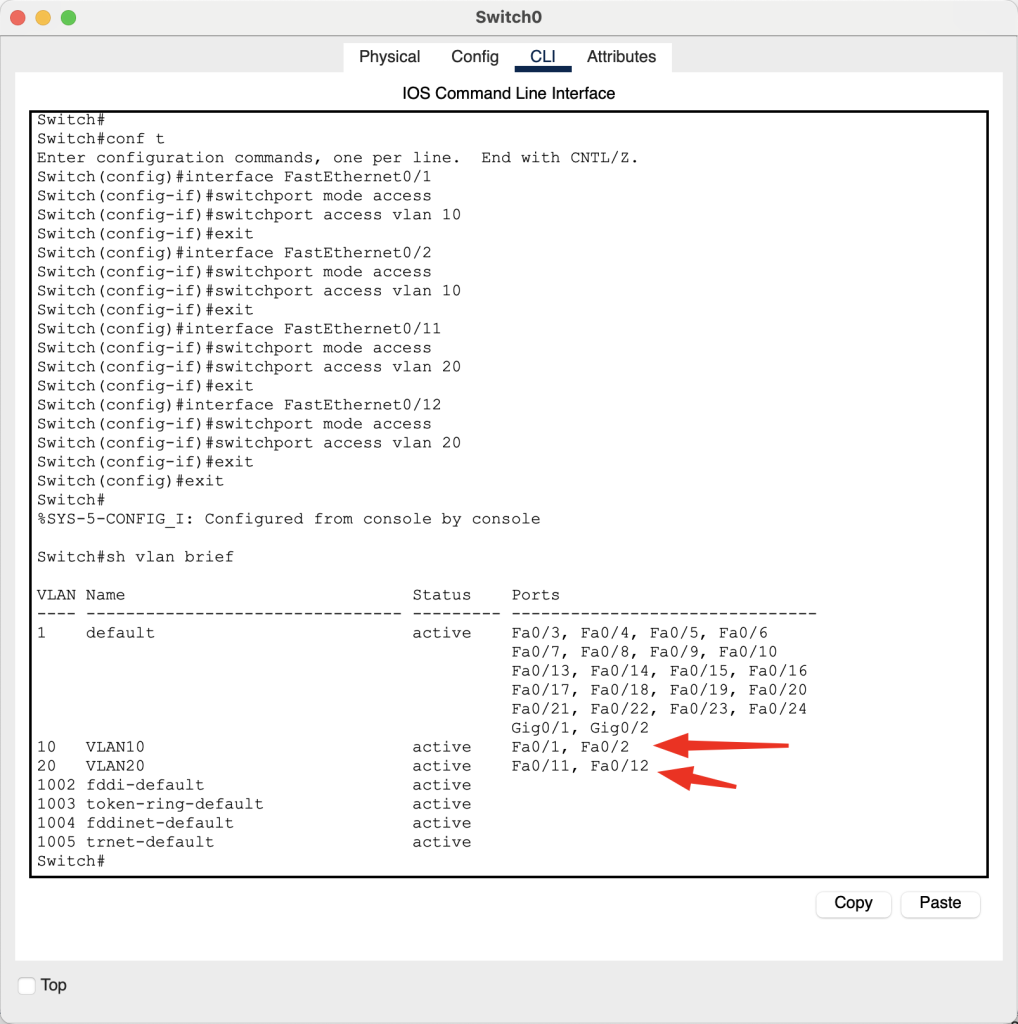Click the IOS Command Line Interface title
Viewport: 1018px width, 1024px height.
tap(508, 92)
